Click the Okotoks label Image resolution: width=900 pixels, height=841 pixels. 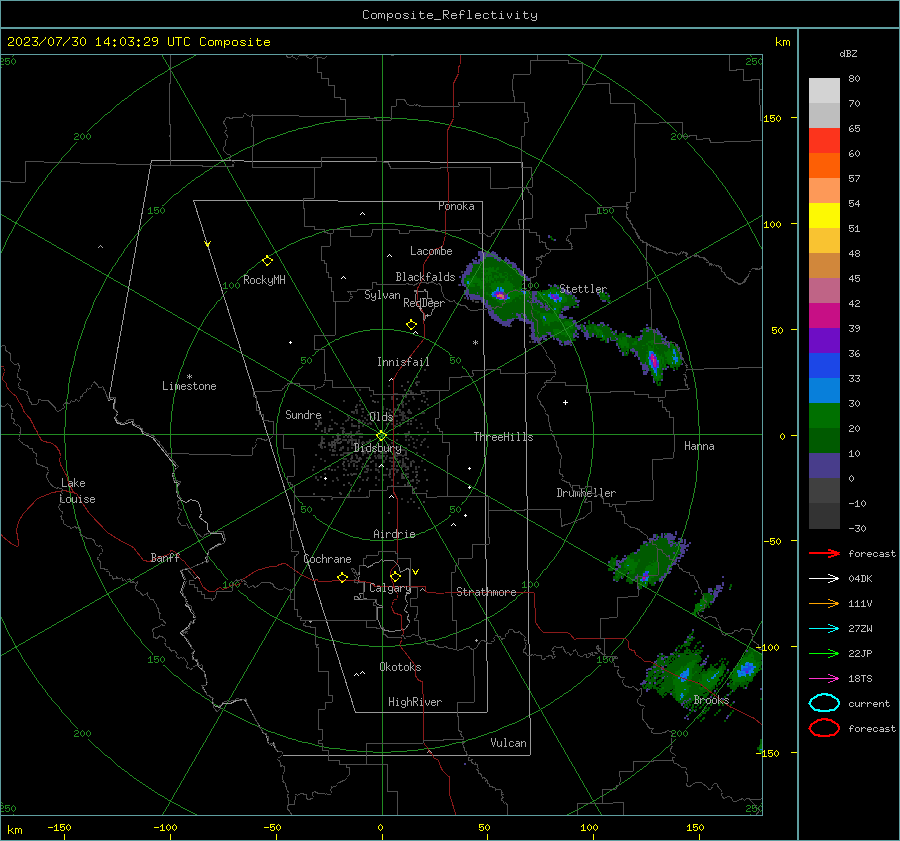click(400, 667)
